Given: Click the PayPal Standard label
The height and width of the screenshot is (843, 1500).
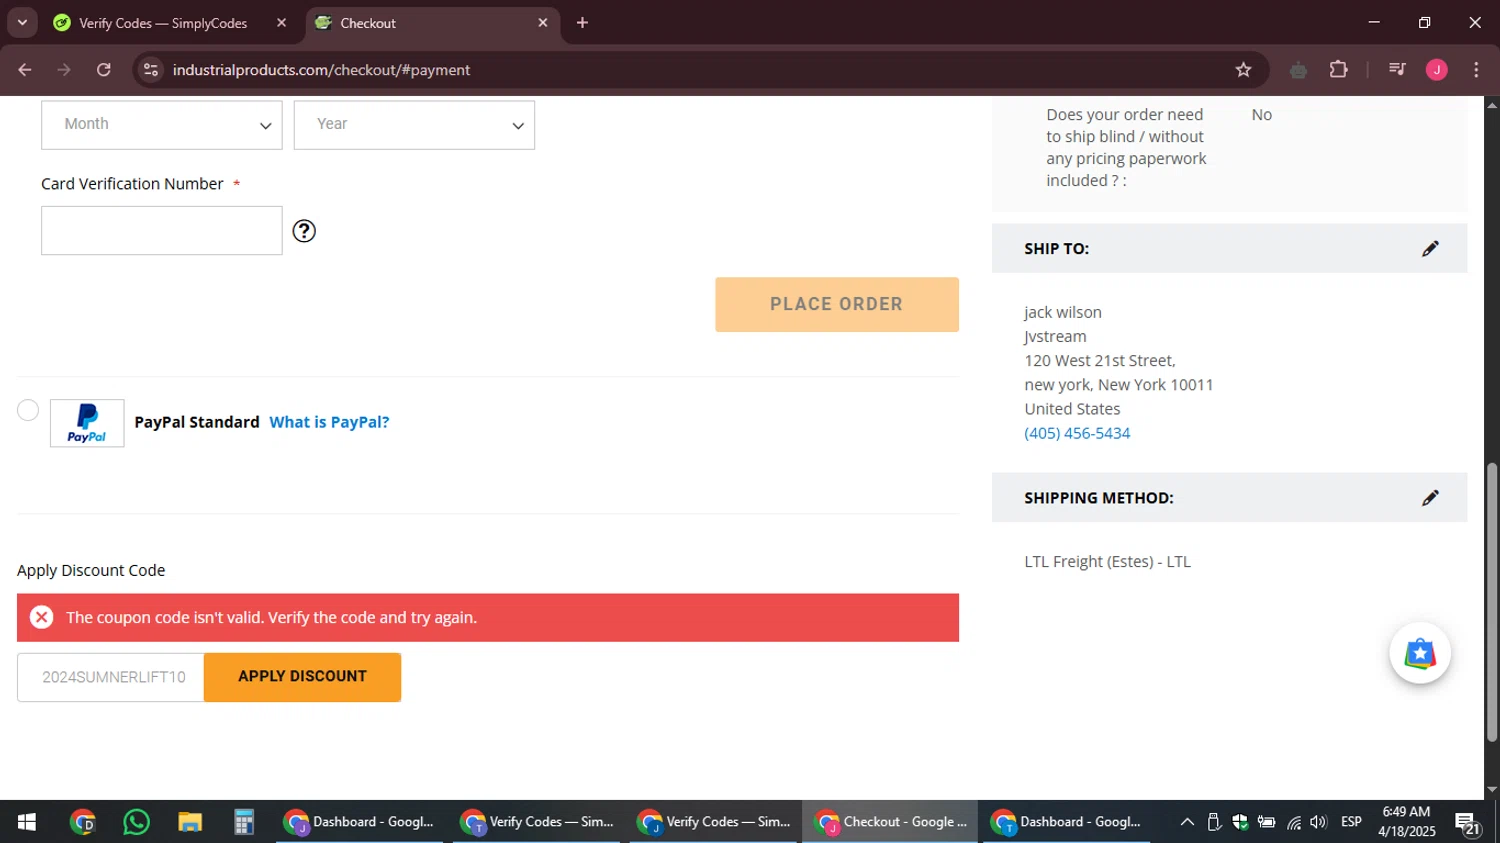Looking at the screenshot, I should [197, 422].
